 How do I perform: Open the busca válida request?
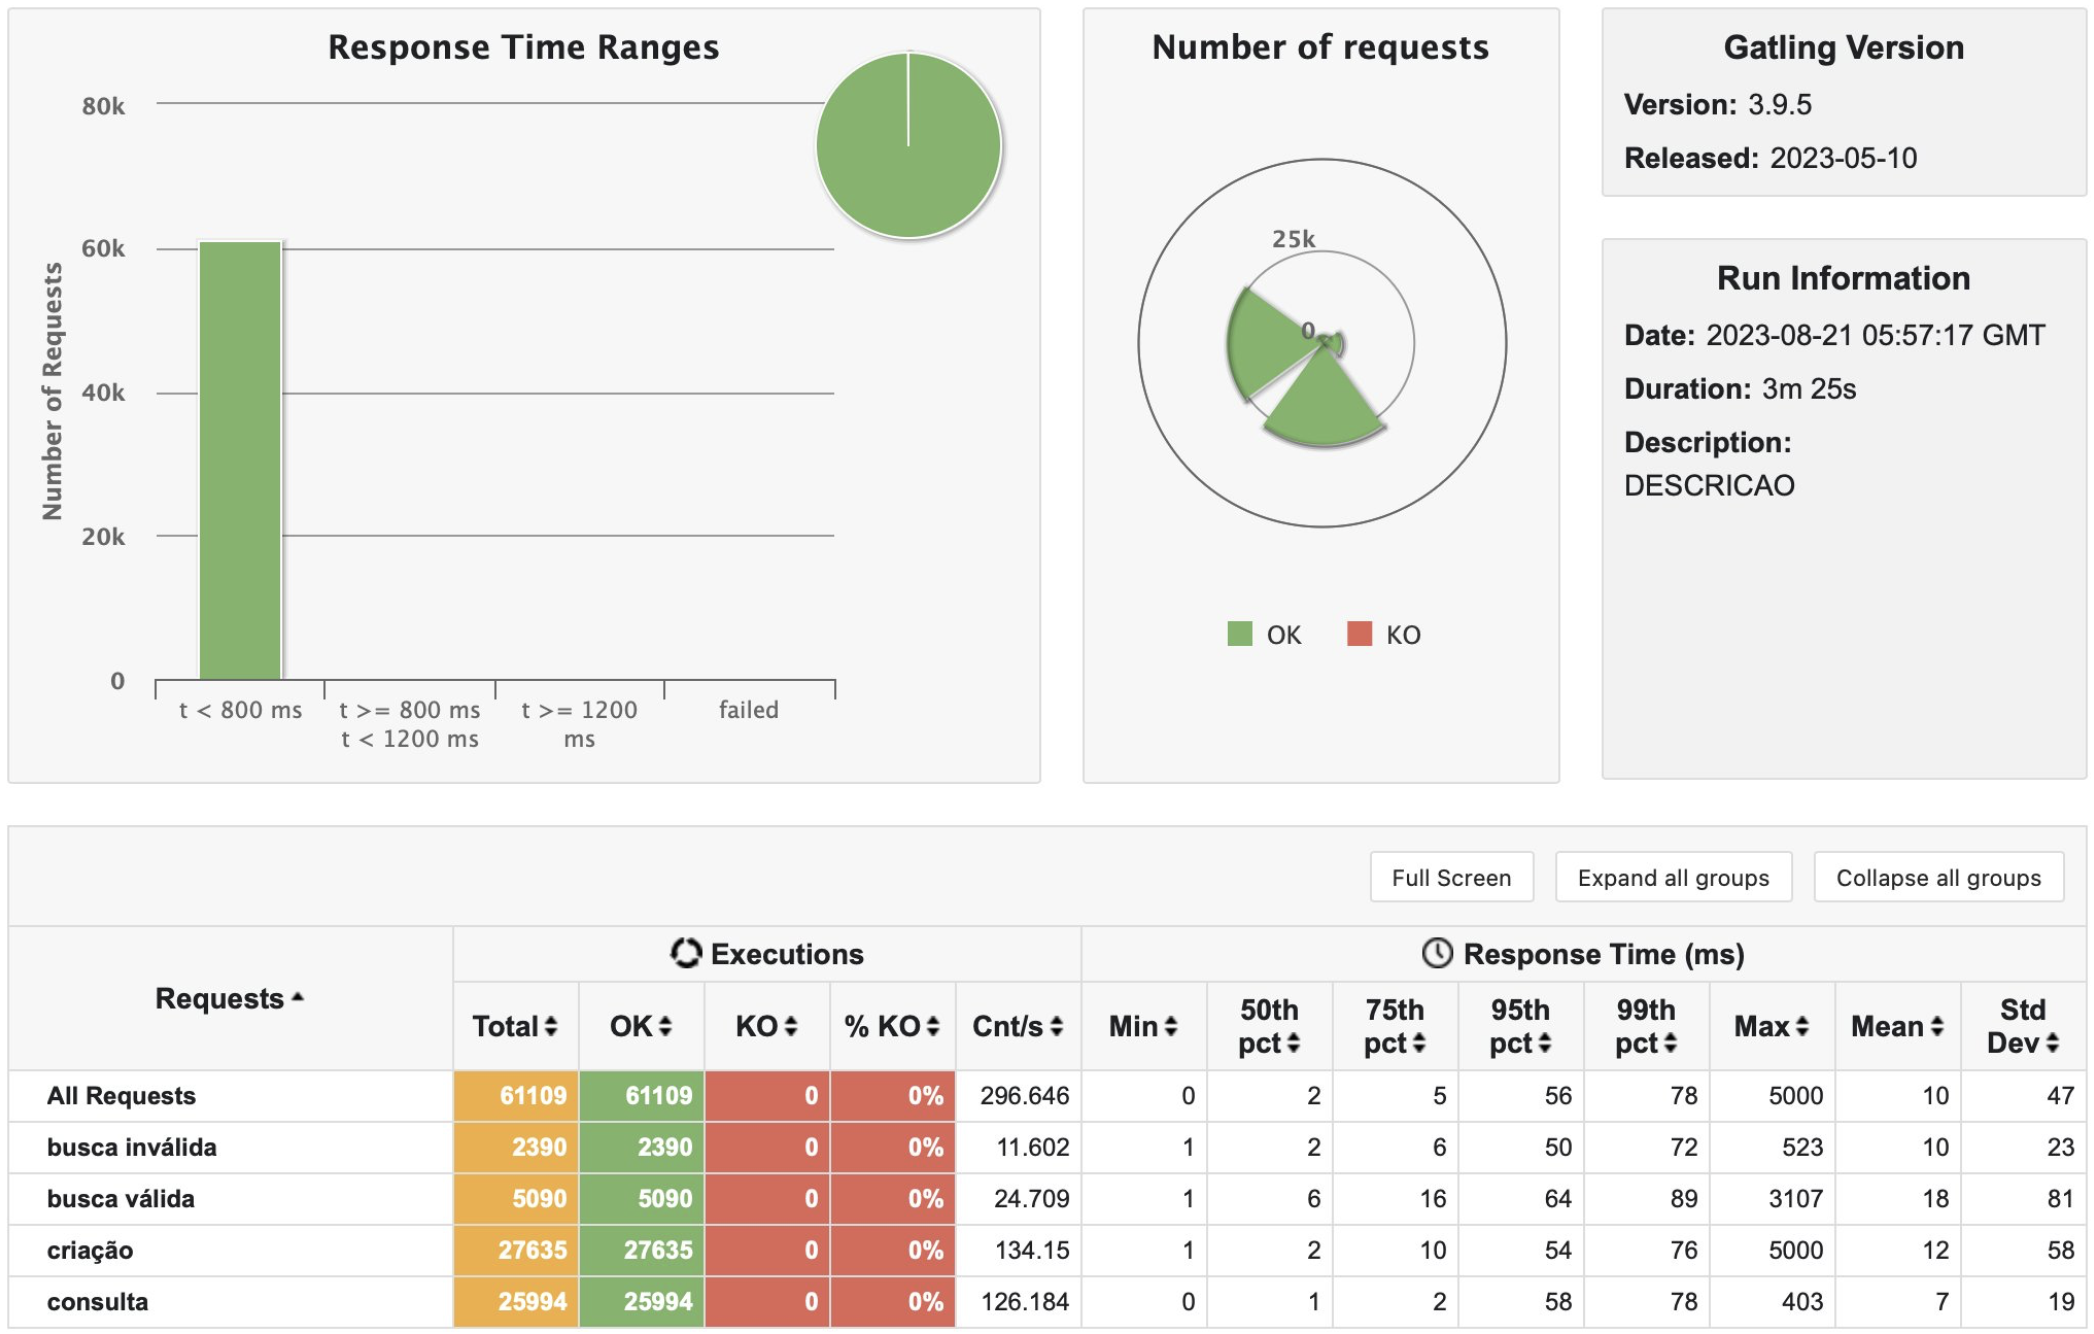(120, 1199)
